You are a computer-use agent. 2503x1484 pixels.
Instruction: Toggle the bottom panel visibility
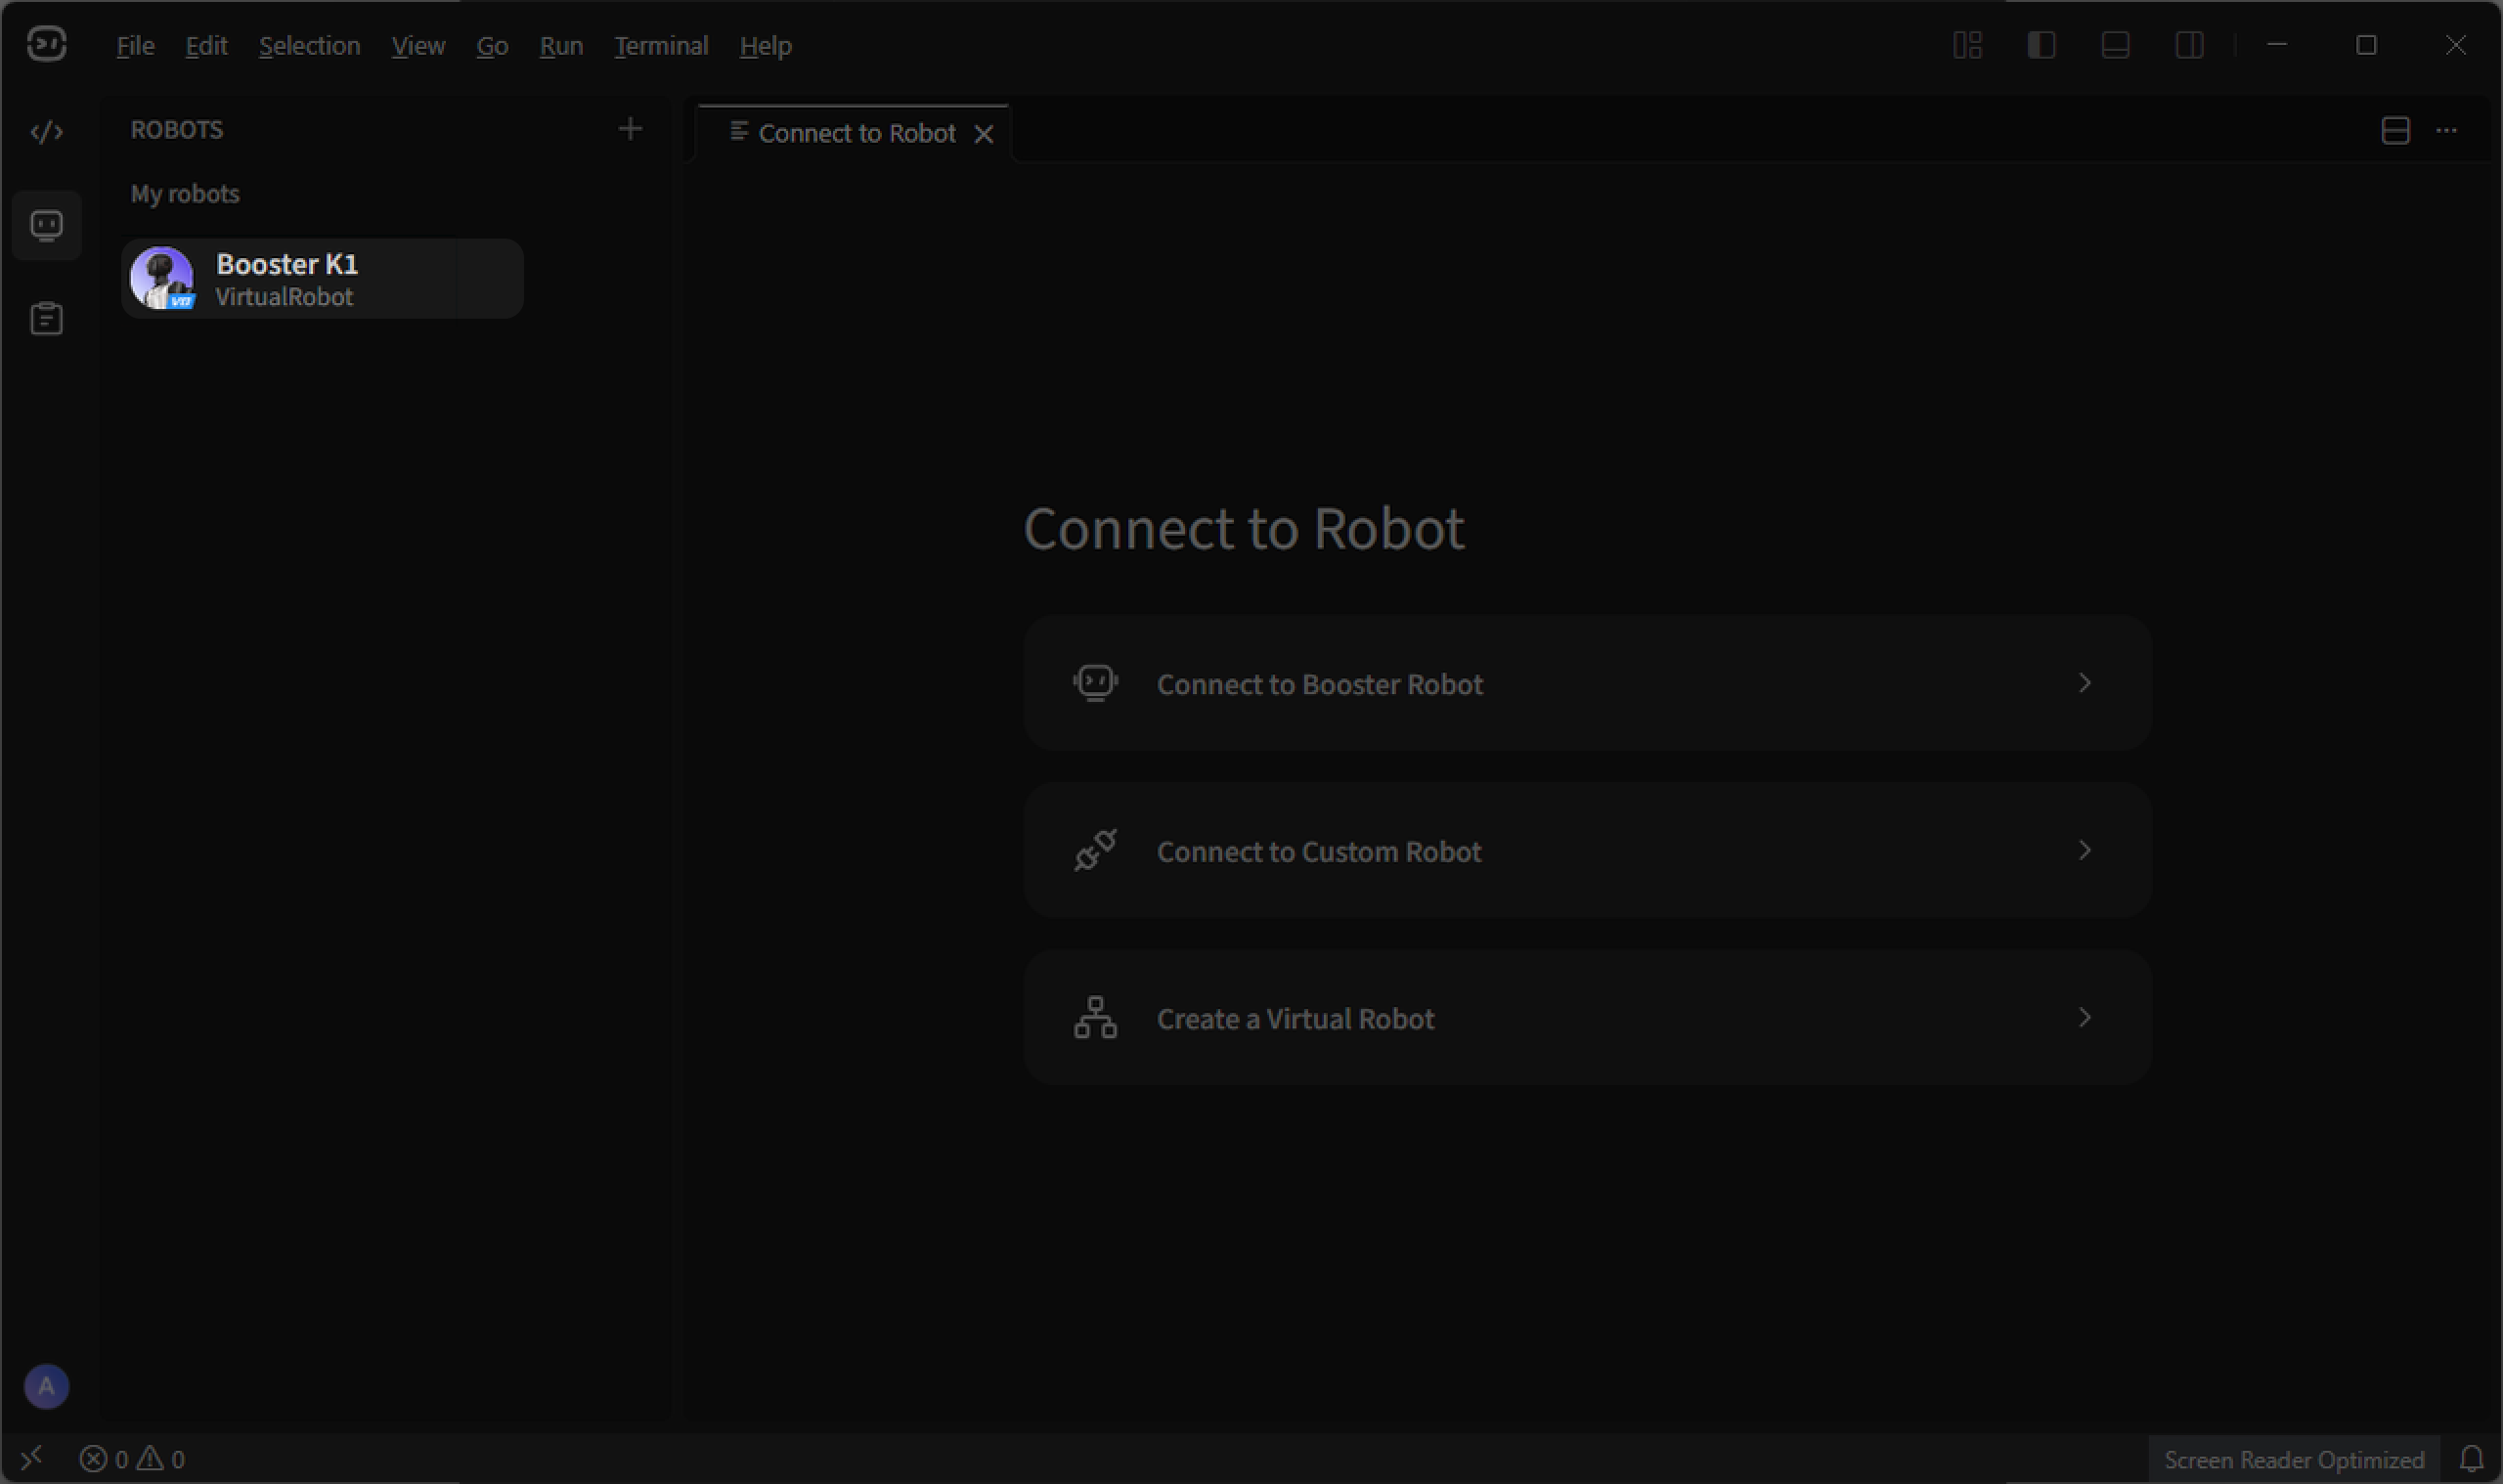point(2115,45)
